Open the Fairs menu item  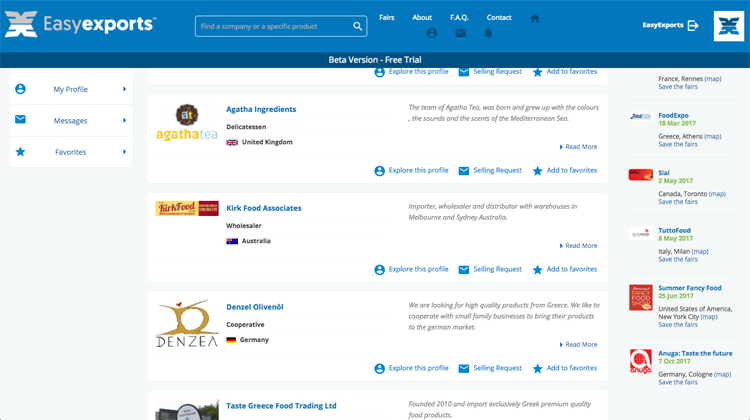(386, 17)
